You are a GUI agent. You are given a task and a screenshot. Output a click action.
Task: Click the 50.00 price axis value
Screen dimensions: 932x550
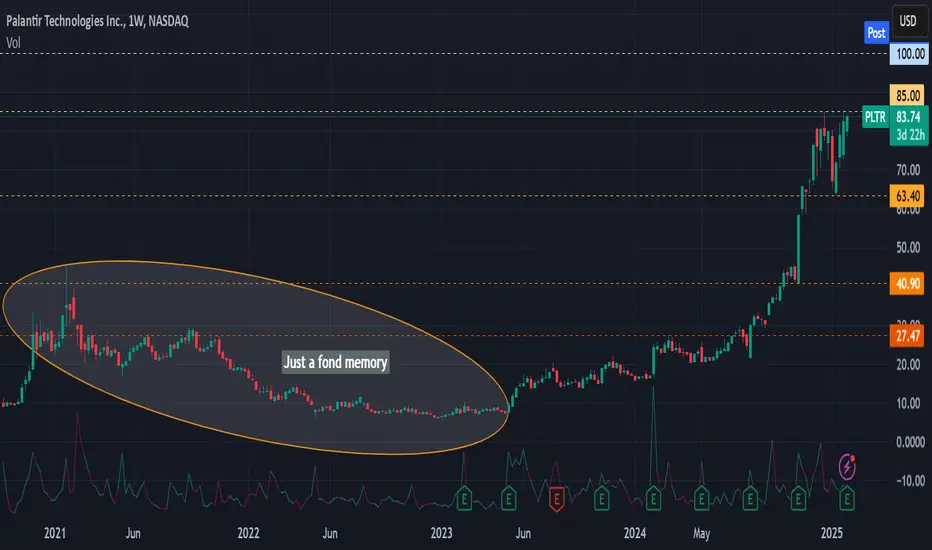[x=908, y=247]
